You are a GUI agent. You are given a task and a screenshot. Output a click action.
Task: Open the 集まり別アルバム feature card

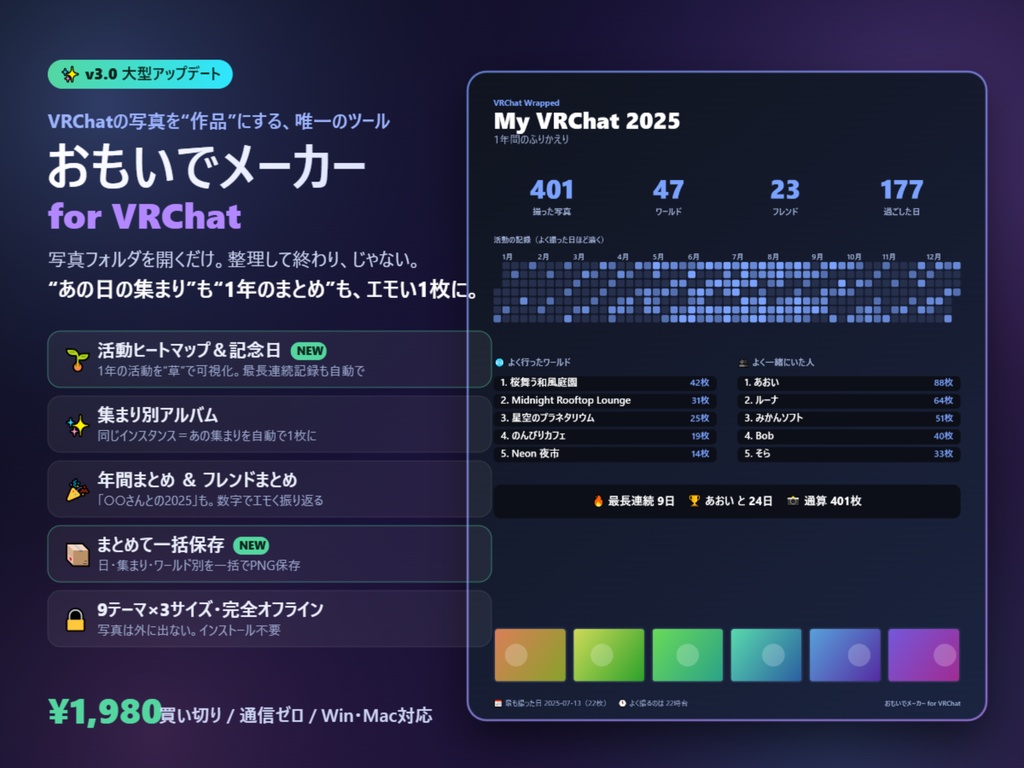tap(269, 424)
